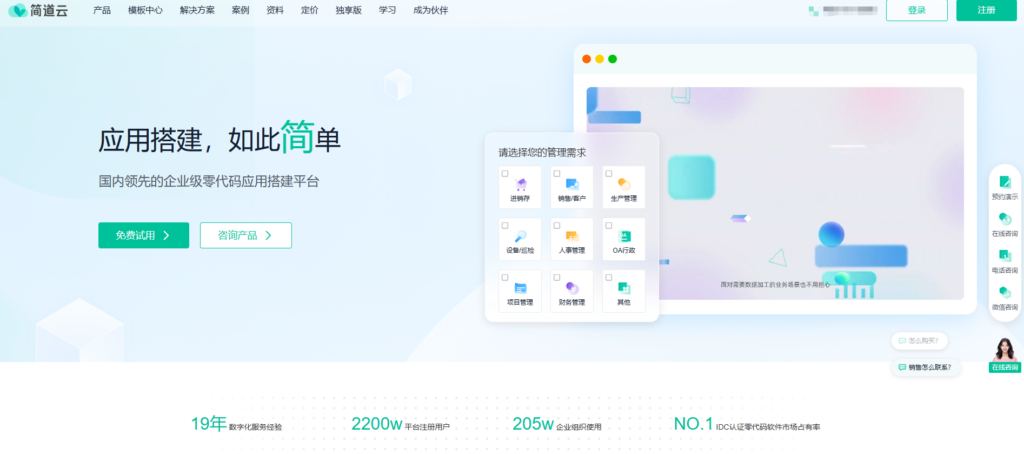Enable the OA行政 checkbox

click(609, 225)
